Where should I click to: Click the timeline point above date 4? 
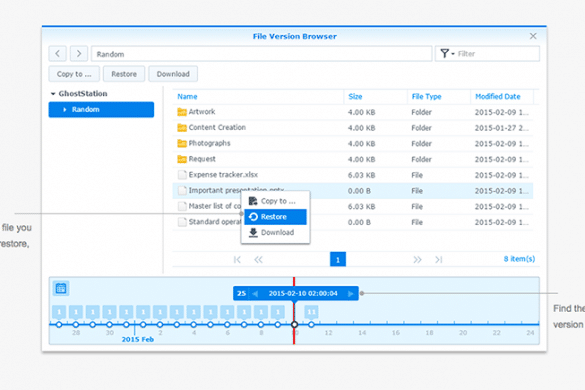coord(194,325)
